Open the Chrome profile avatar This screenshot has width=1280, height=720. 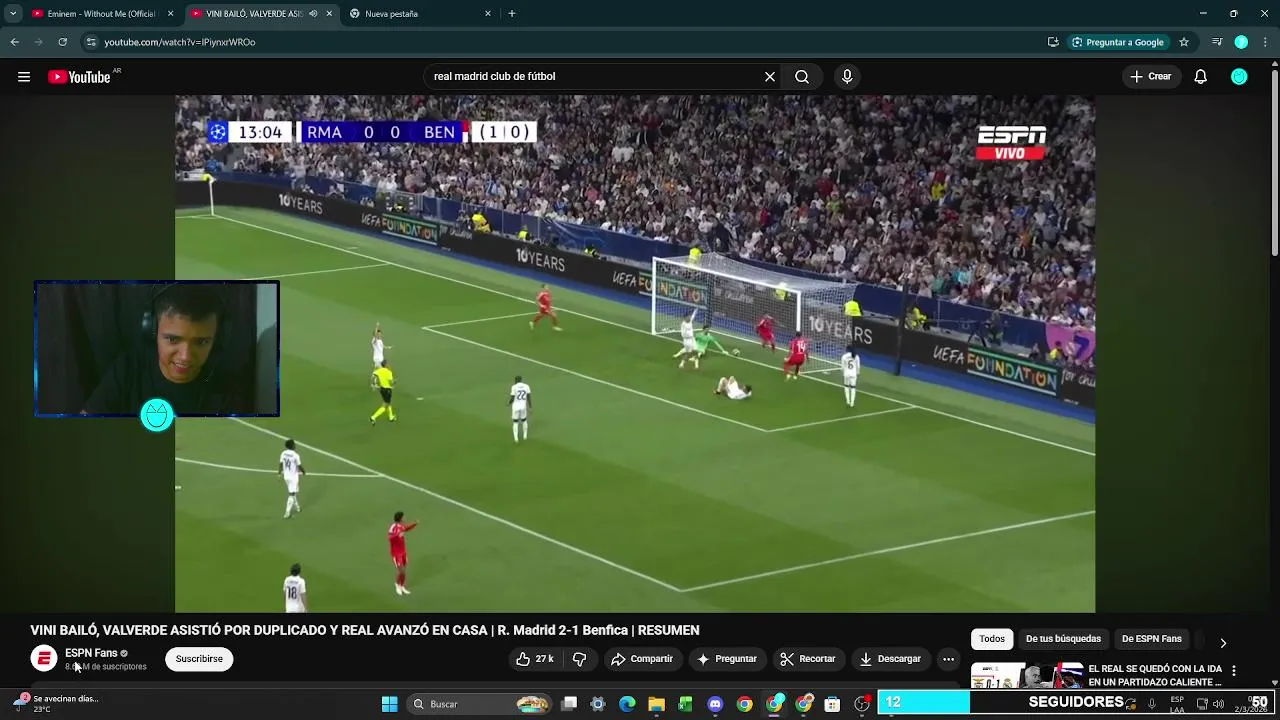(1241, 42)
